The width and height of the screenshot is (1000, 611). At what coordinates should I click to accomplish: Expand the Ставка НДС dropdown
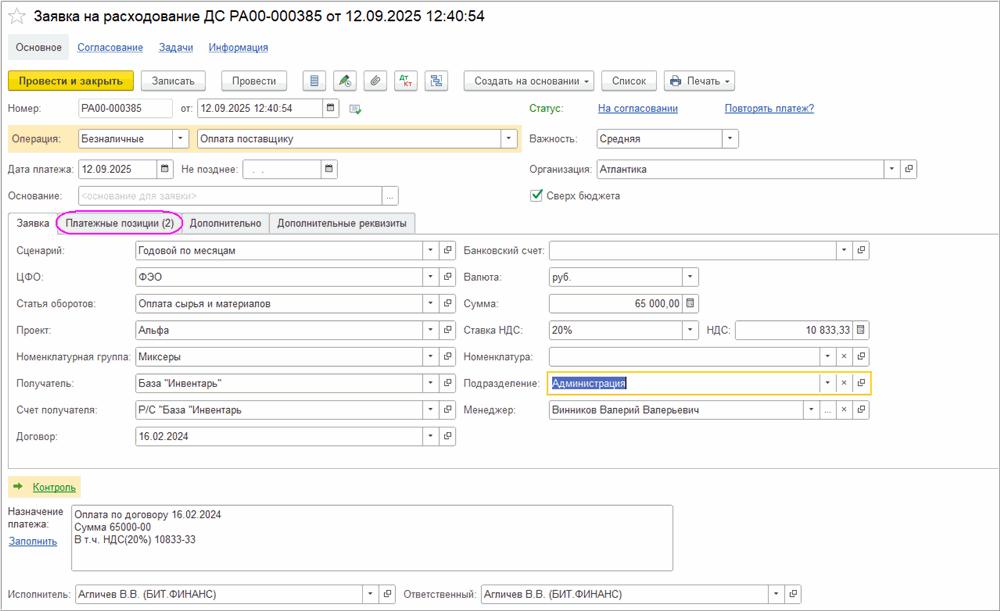click(x=690, y=330)
